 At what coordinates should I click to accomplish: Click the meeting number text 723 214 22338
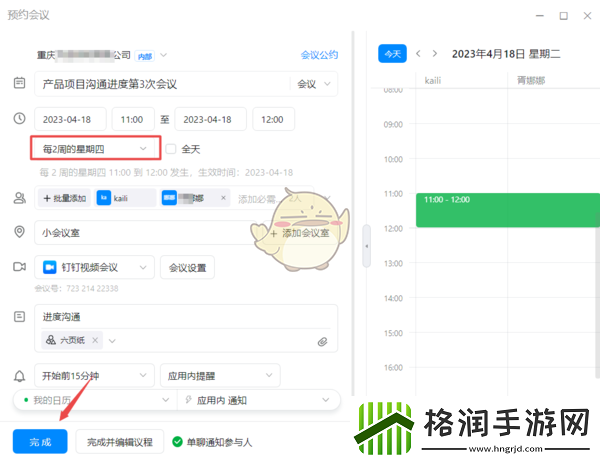click(x=92, y=288)
